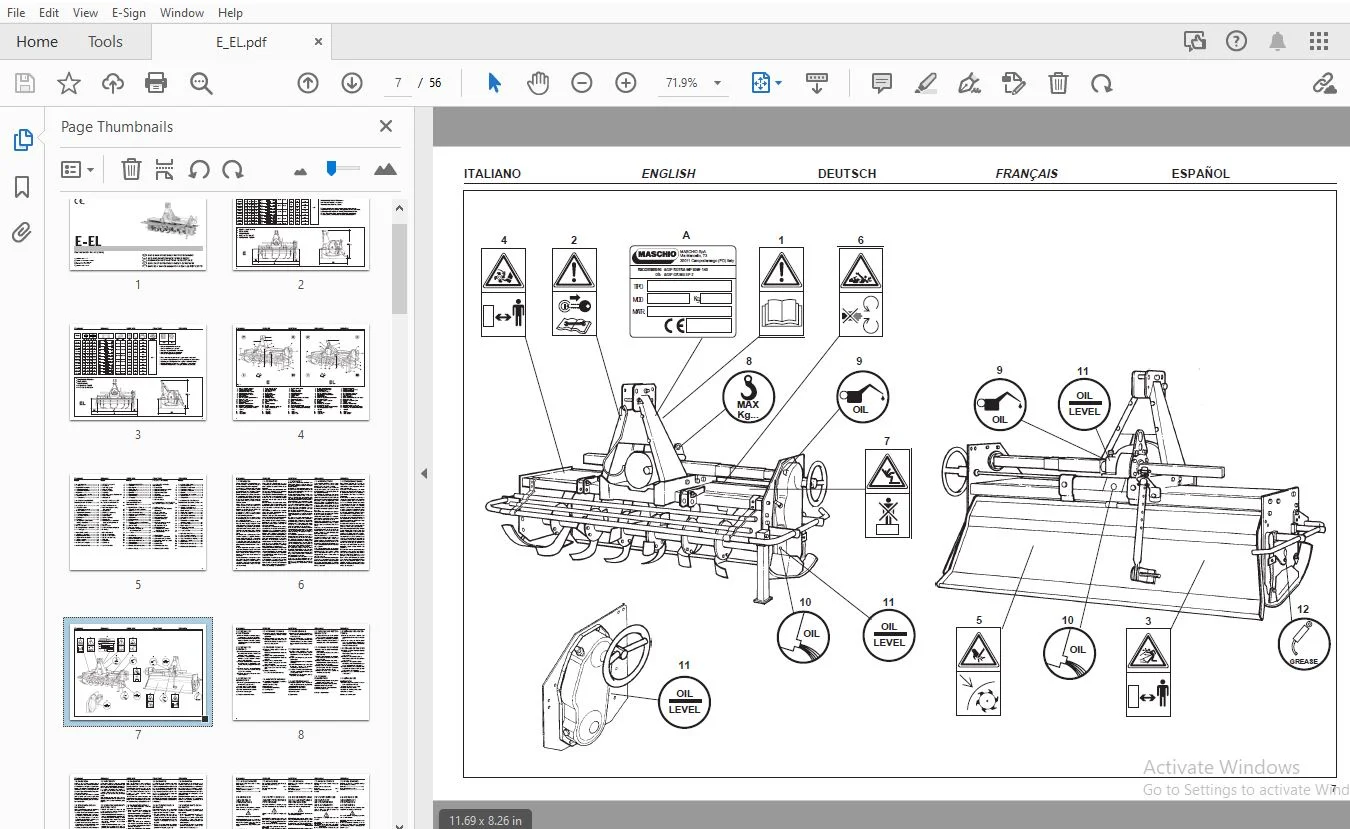This screenshot has height=829, width=1350.
Task: Reduce thumbnail size with small mountain icon
Action: click(301, 171)
